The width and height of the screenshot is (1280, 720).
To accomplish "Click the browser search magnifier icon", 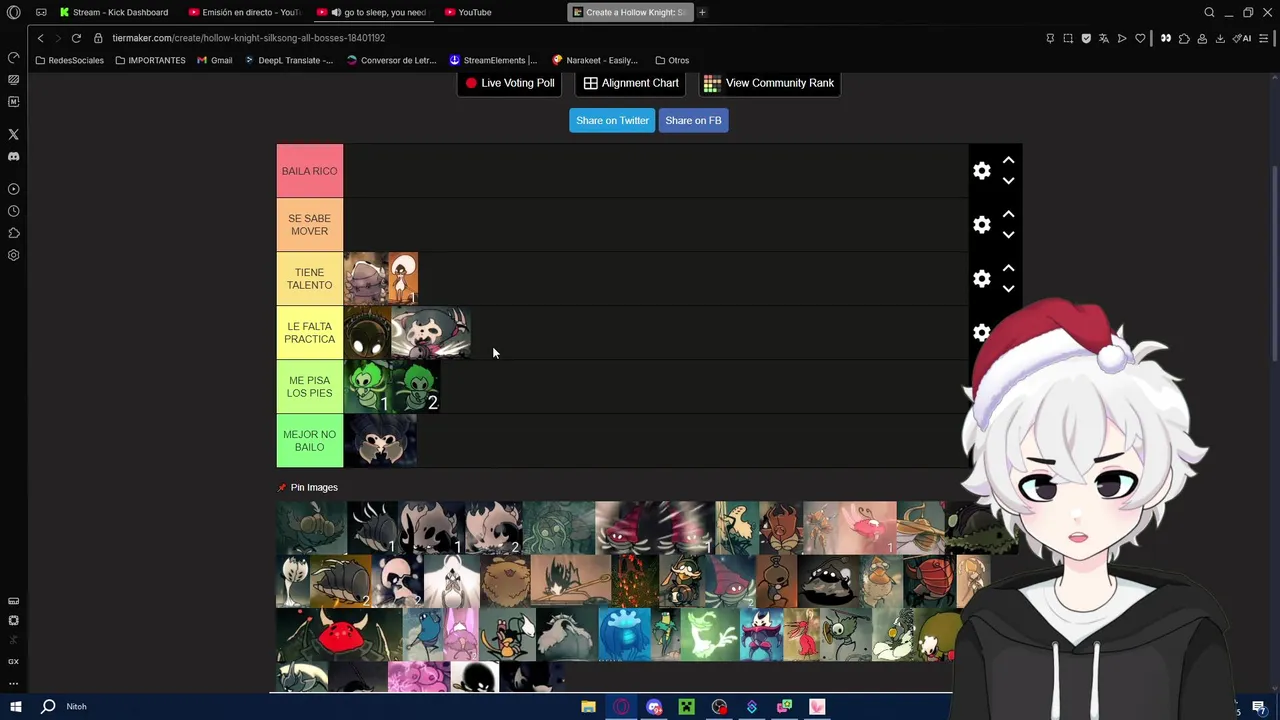I will pos(1209,12).
